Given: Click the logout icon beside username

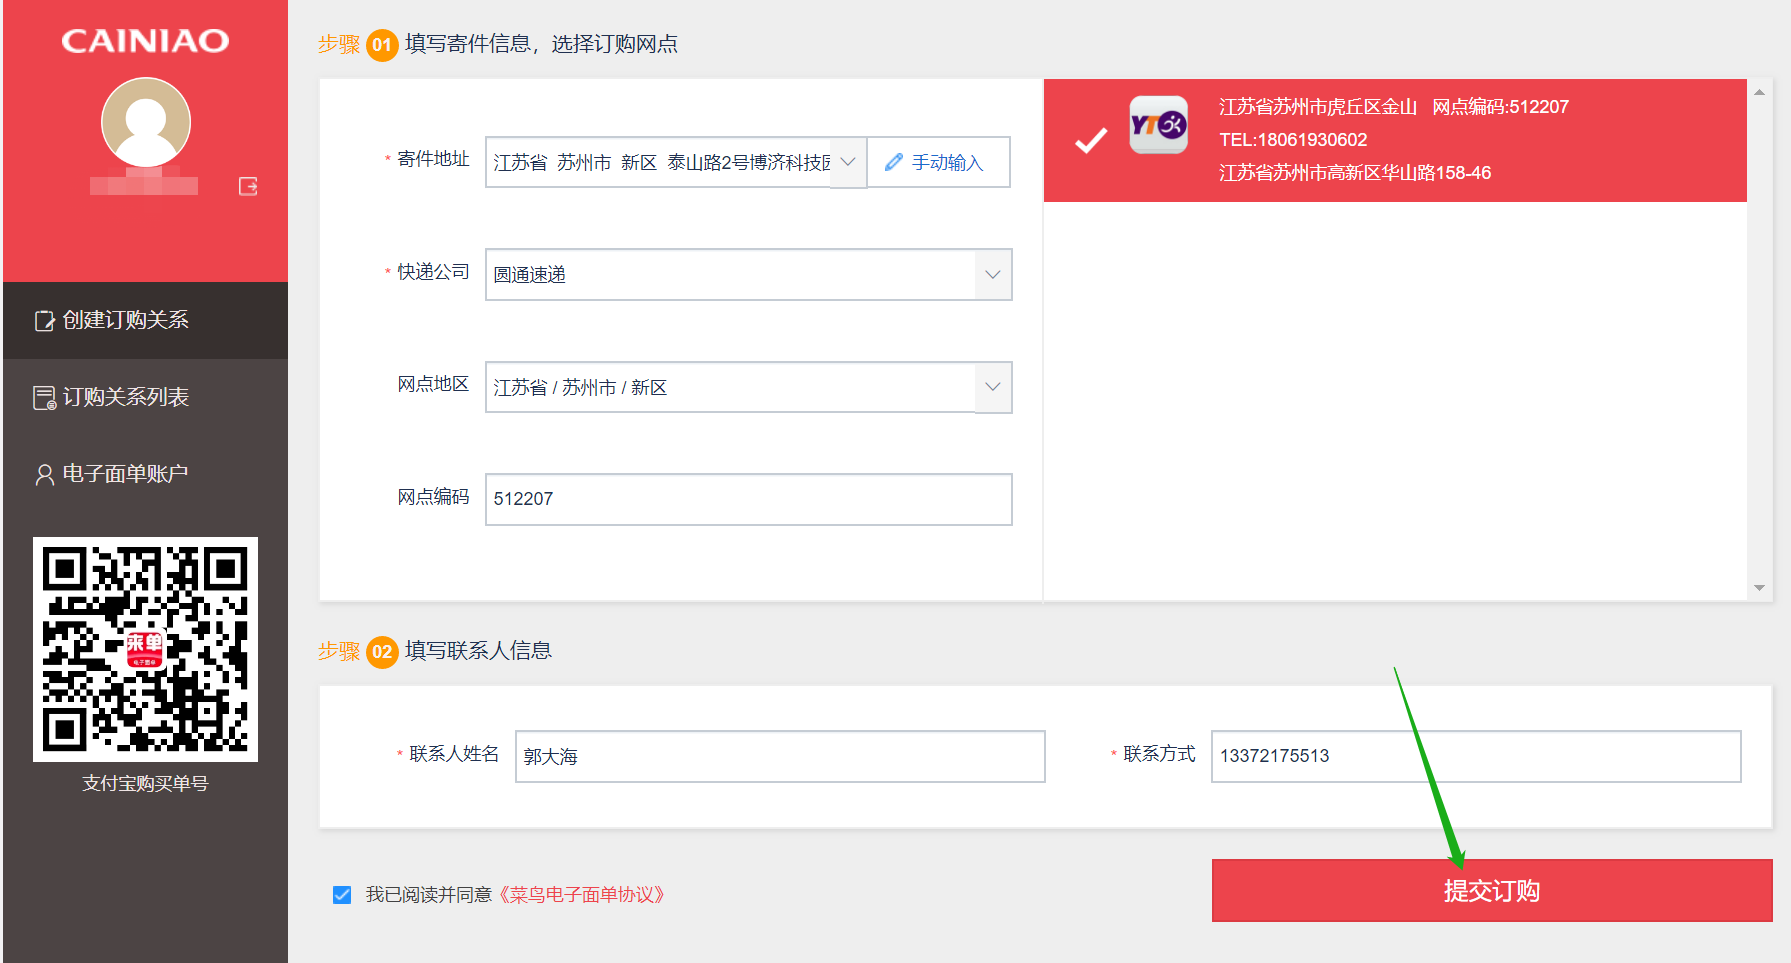Looking at the screenshot, I should [248, 186].
